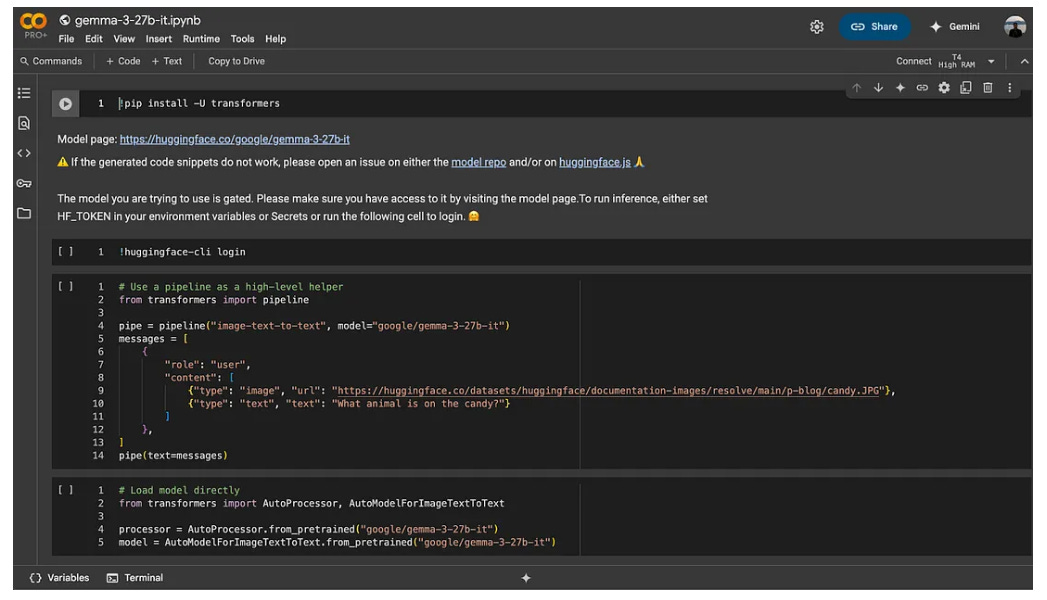Screen dimensions: 1047x600
Task: Open the user account avatar
Action: point(1015,27)
